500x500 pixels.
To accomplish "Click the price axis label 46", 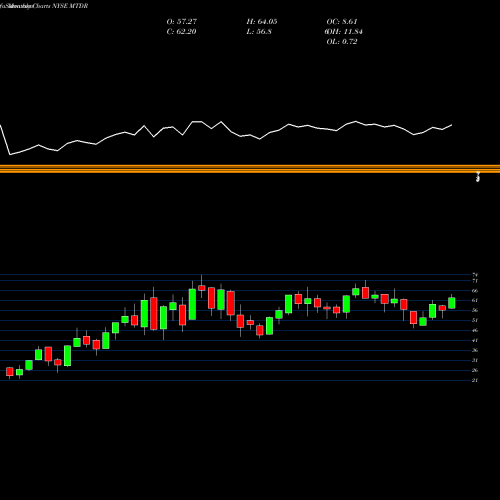I will [x=475, y=330].
